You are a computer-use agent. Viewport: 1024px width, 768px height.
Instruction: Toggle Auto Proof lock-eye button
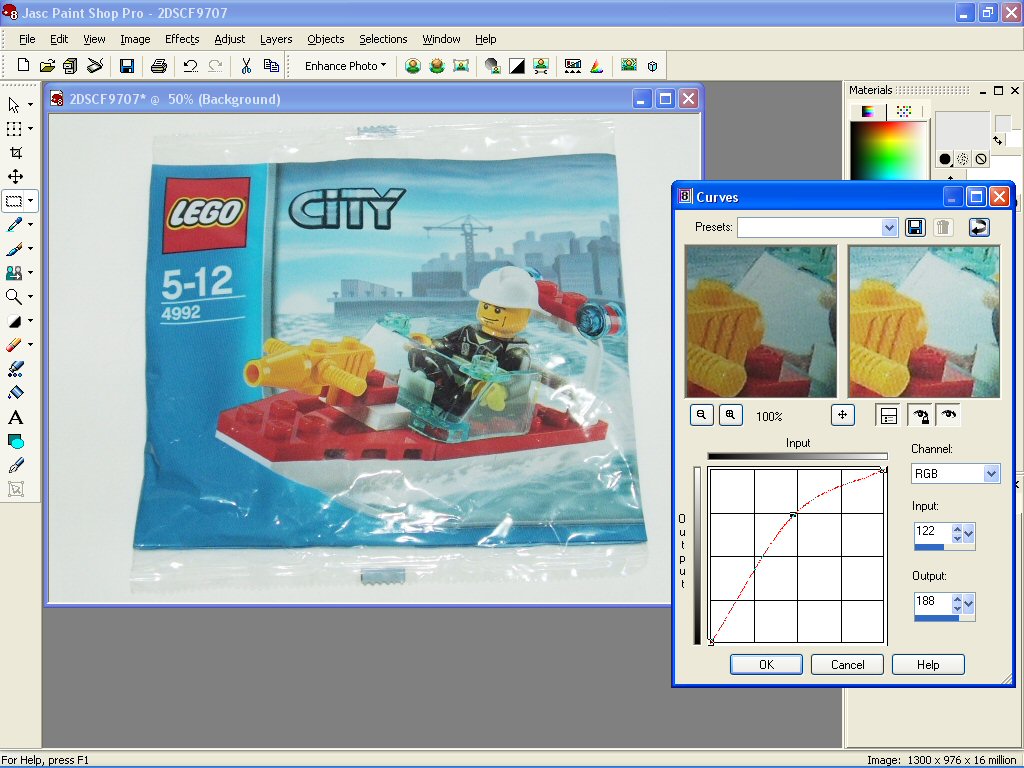click(921, 415)
